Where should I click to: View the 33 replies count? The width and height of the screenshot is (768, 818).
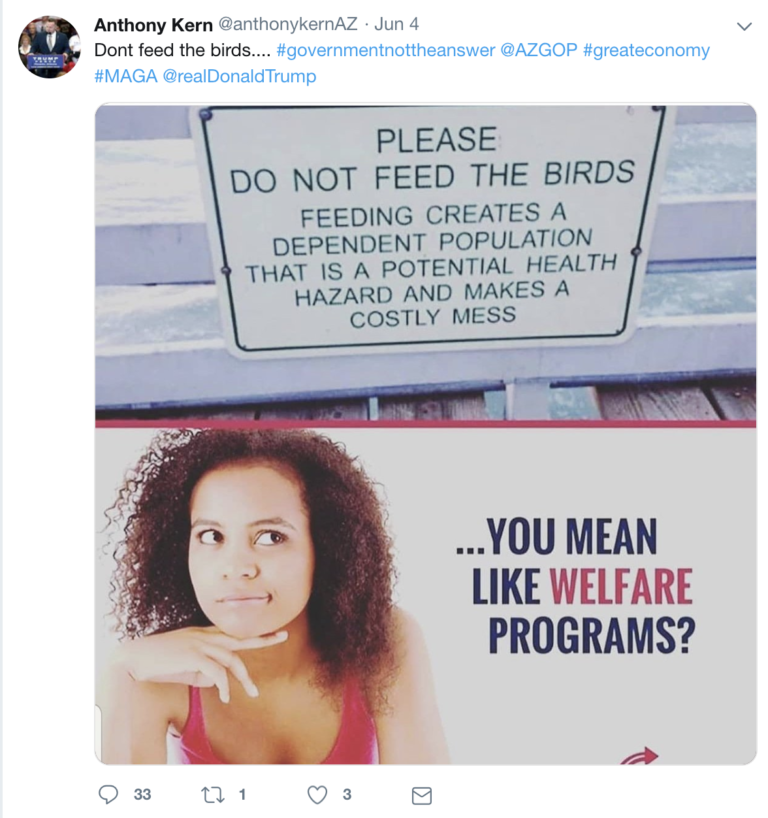(x=142, y=795)
